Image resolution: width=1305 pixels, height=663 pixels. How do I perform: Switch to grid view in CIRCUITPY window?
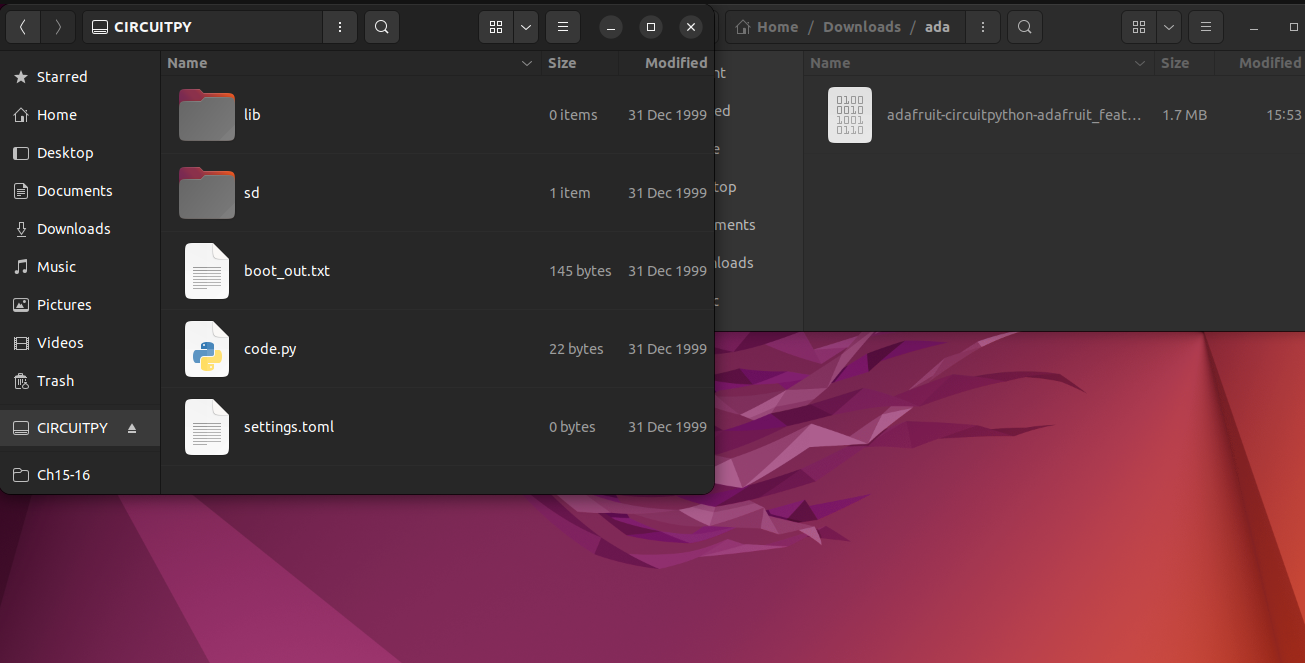[x=496, y=27]
